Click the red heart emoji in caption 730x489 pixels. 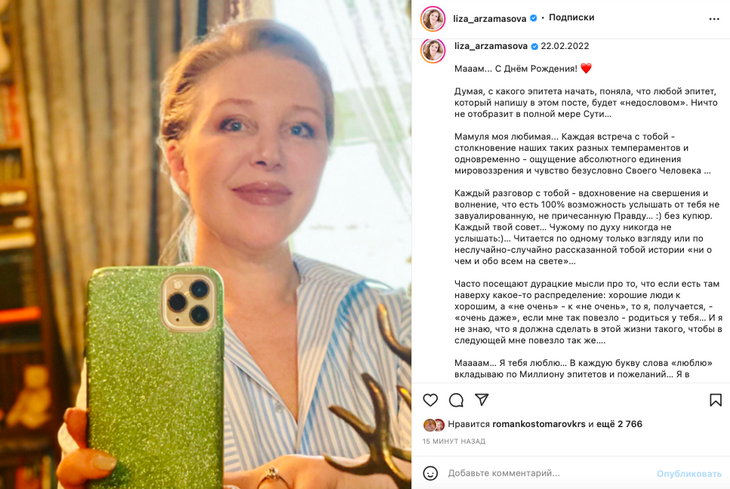586,68
